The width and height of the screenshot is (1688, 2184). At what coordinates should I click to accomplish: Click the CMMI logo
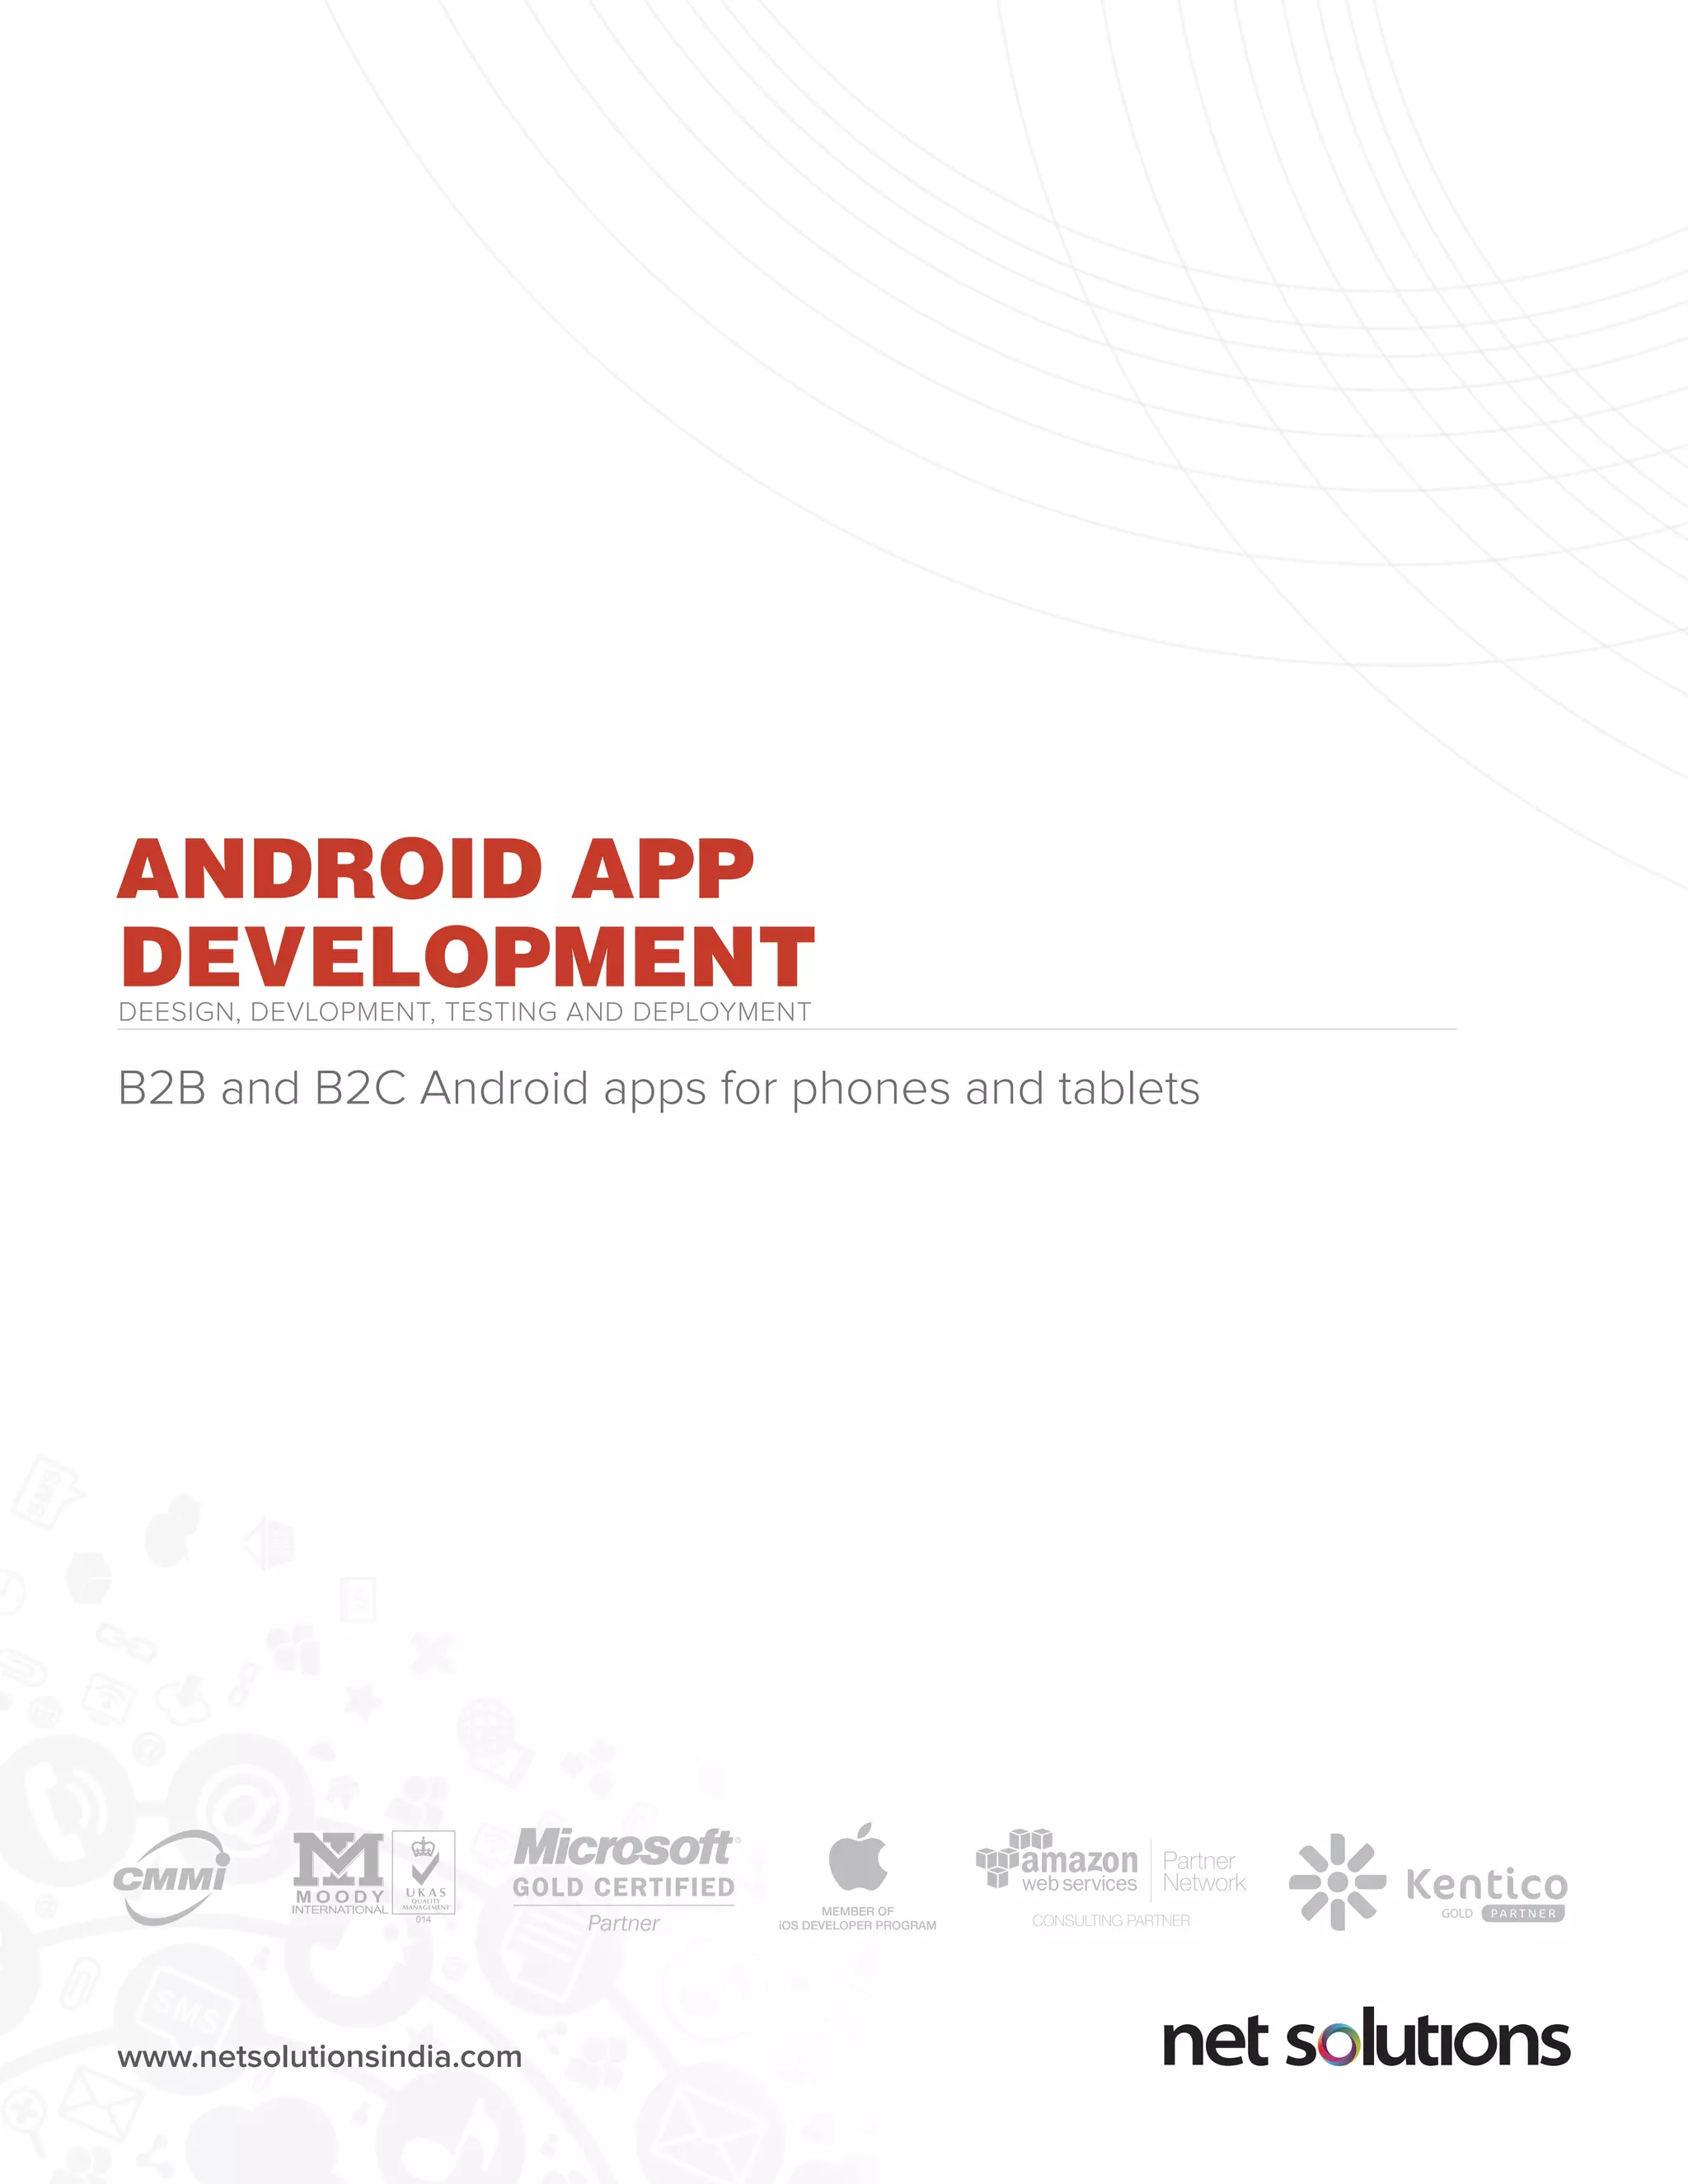pos(171,1877)
